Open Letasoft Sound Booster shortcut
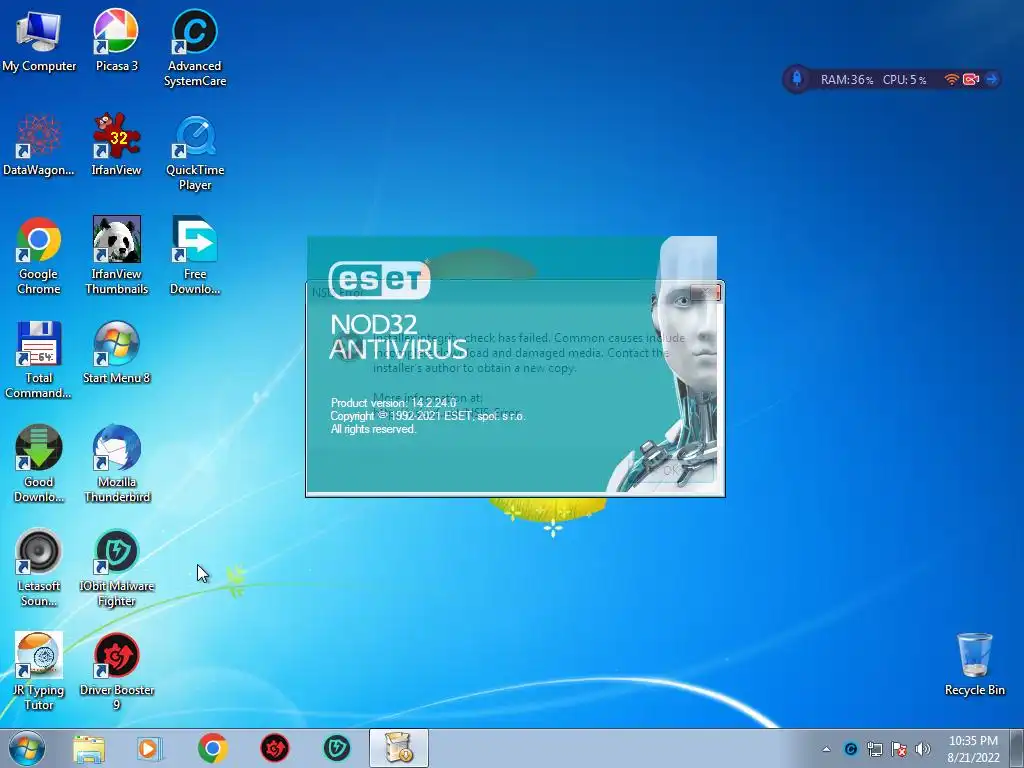 (x=39, y=568)
